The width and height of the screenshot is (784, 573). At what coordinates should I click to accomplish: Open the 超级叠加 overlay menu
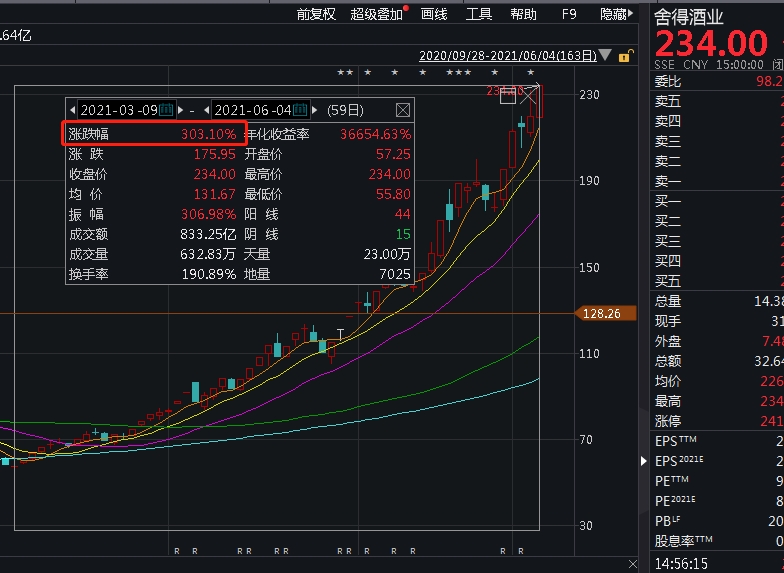tap(376, 14)
